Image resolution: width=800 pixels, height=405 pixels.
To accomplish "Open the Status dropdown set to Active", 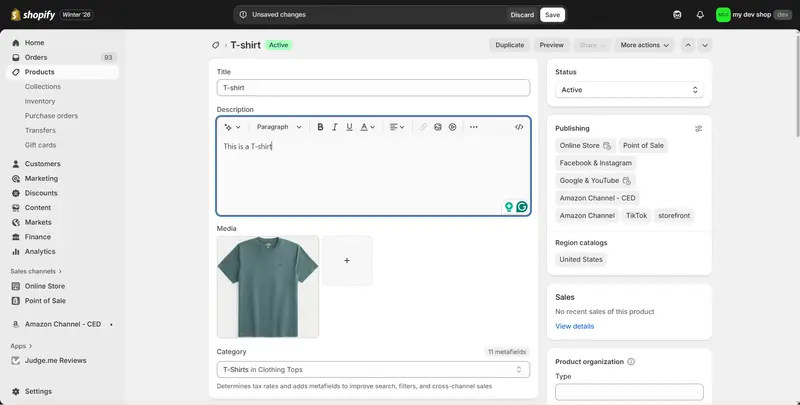I will [629, 90].
